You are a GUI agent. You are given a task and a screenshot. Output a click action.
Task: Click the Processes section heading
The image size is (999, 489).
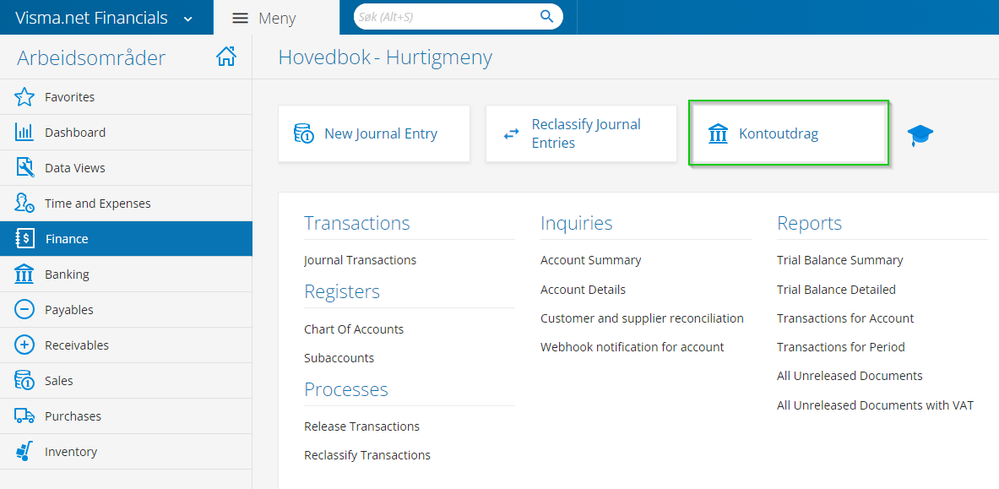[346, 389]
